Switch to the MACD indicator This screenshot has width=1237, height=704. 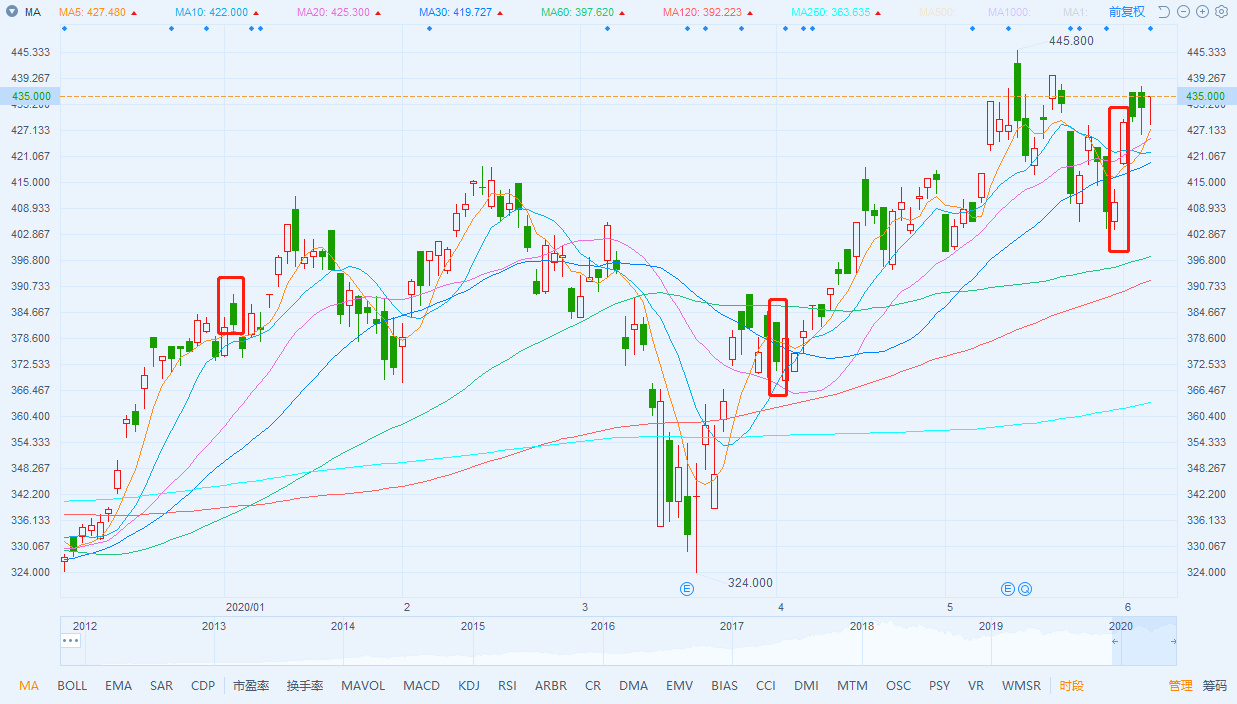(421, 686)
